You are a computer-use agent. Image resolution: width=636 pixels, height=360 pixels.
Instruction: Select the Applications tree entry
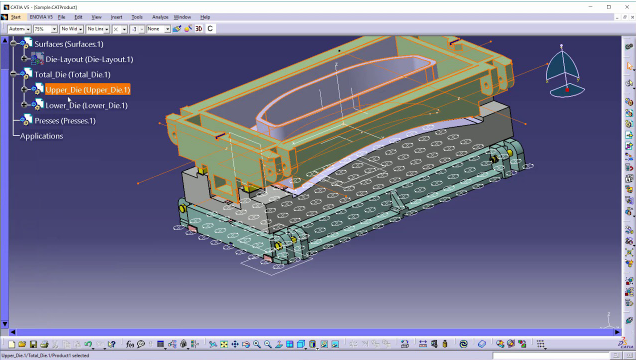(41, 136)
